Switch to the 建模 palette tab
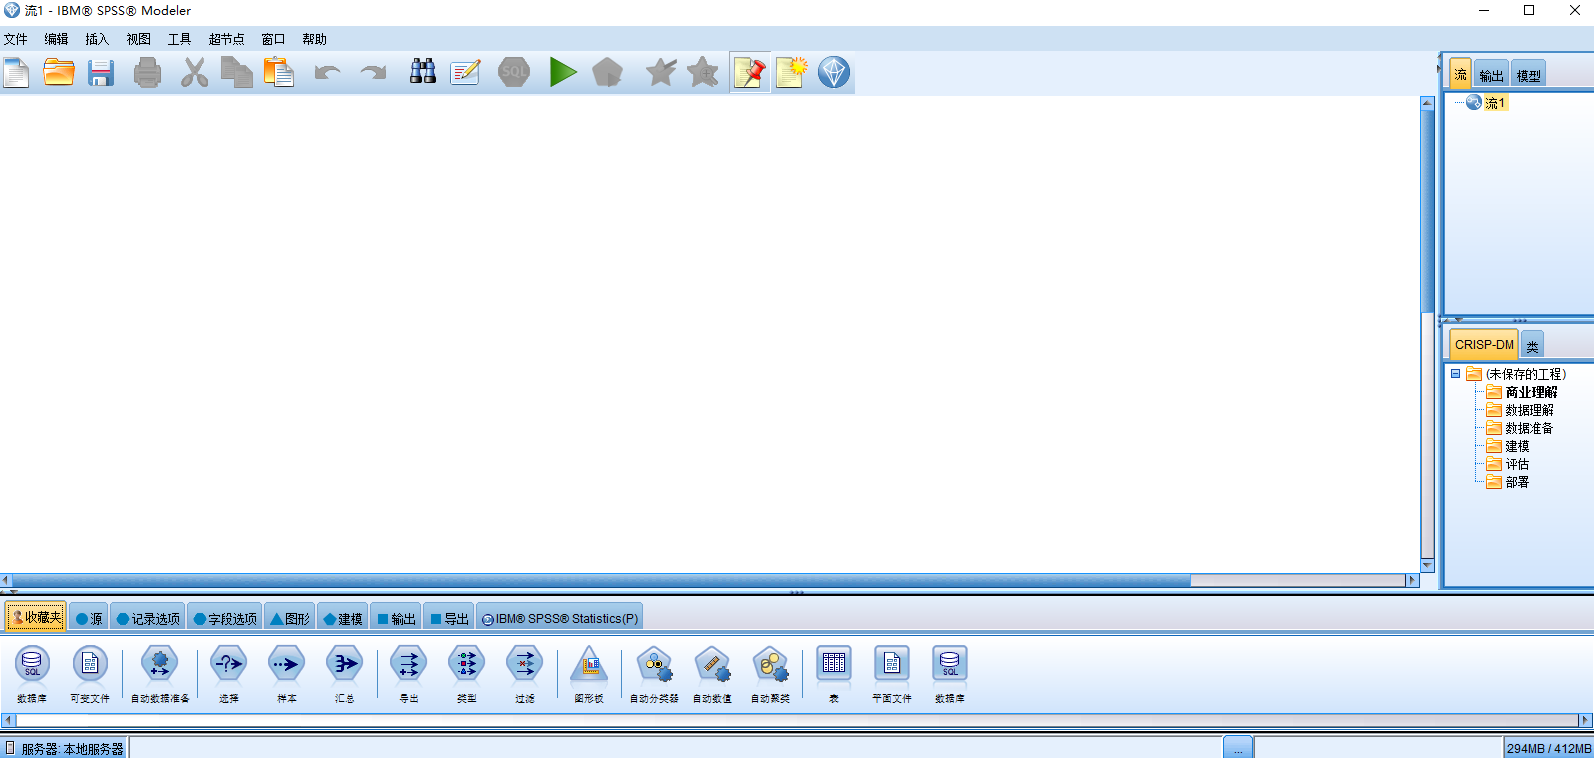This screenshot has height=758, width=1594. (x=342, y=619)
